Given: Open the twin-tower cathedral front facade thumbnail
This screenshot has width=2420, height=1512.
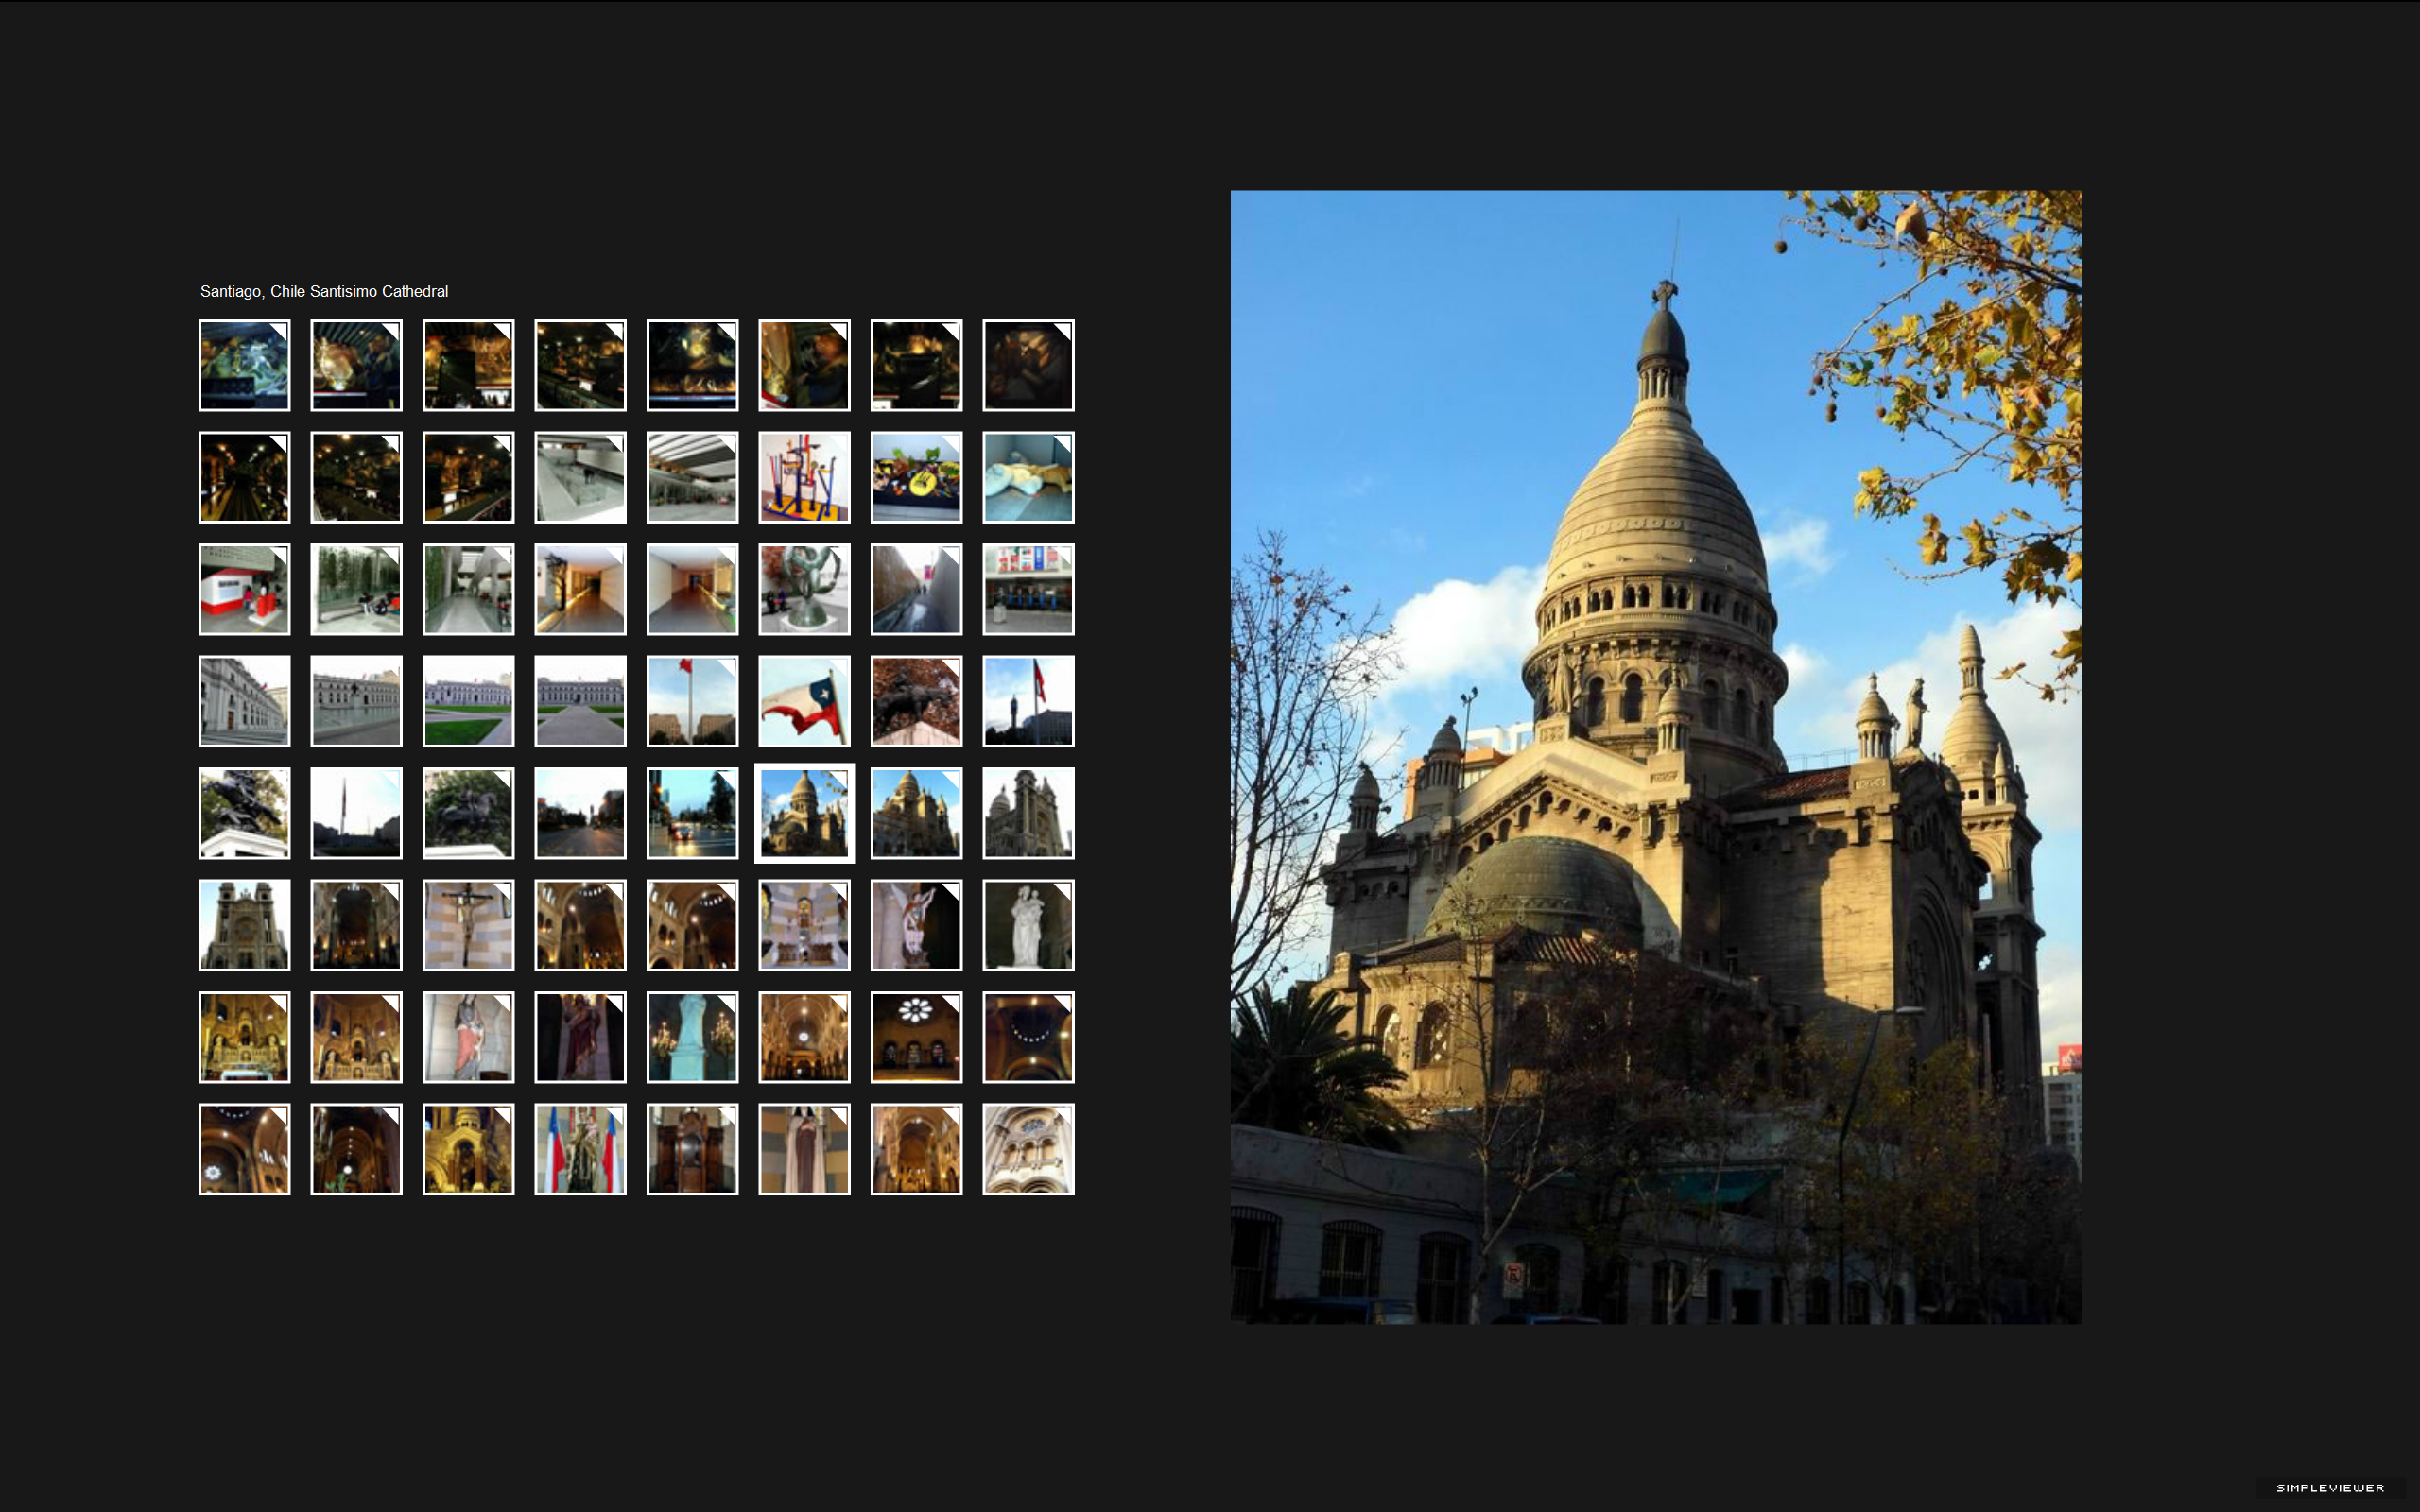Looking at the screenshot, I should (244, 925).
